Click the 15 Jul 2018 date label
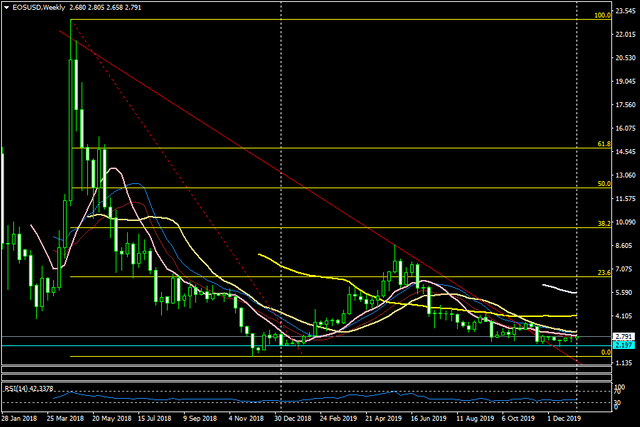The height and width of the screenshot is (427, 640). [x=154, y=418]
